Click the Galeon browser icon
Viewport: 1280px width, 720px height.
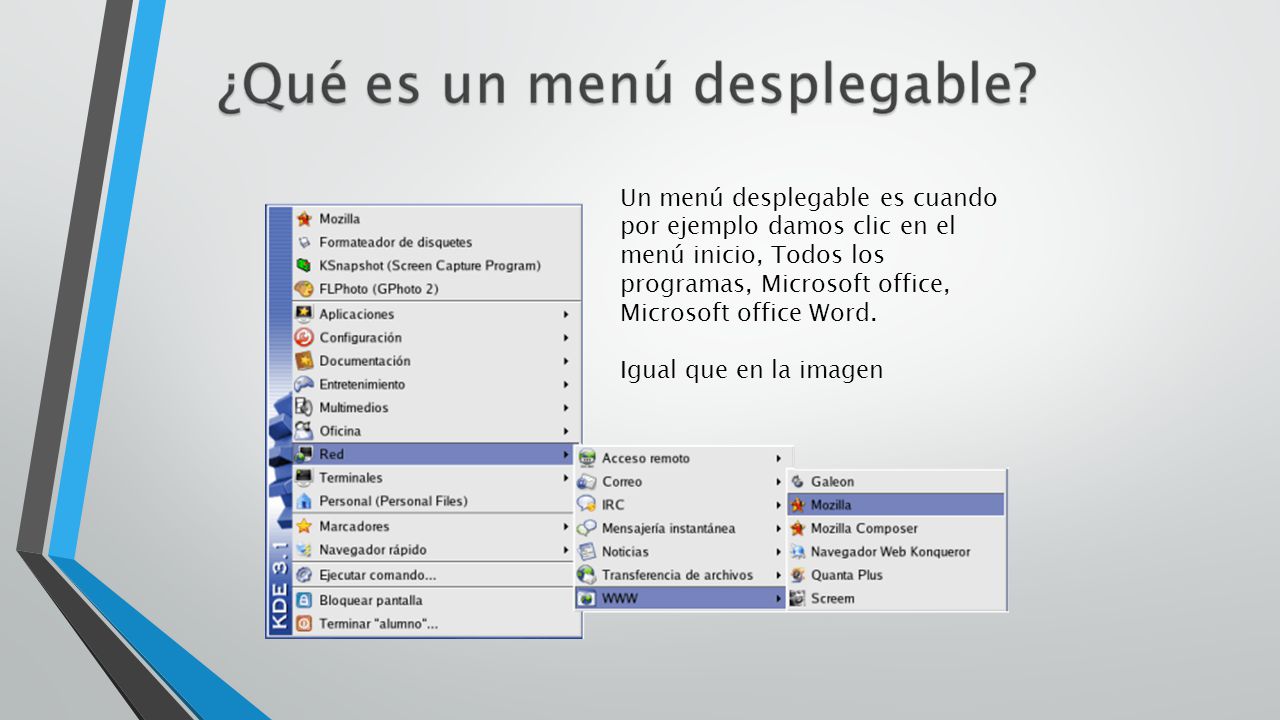click(x=798, y=482)
